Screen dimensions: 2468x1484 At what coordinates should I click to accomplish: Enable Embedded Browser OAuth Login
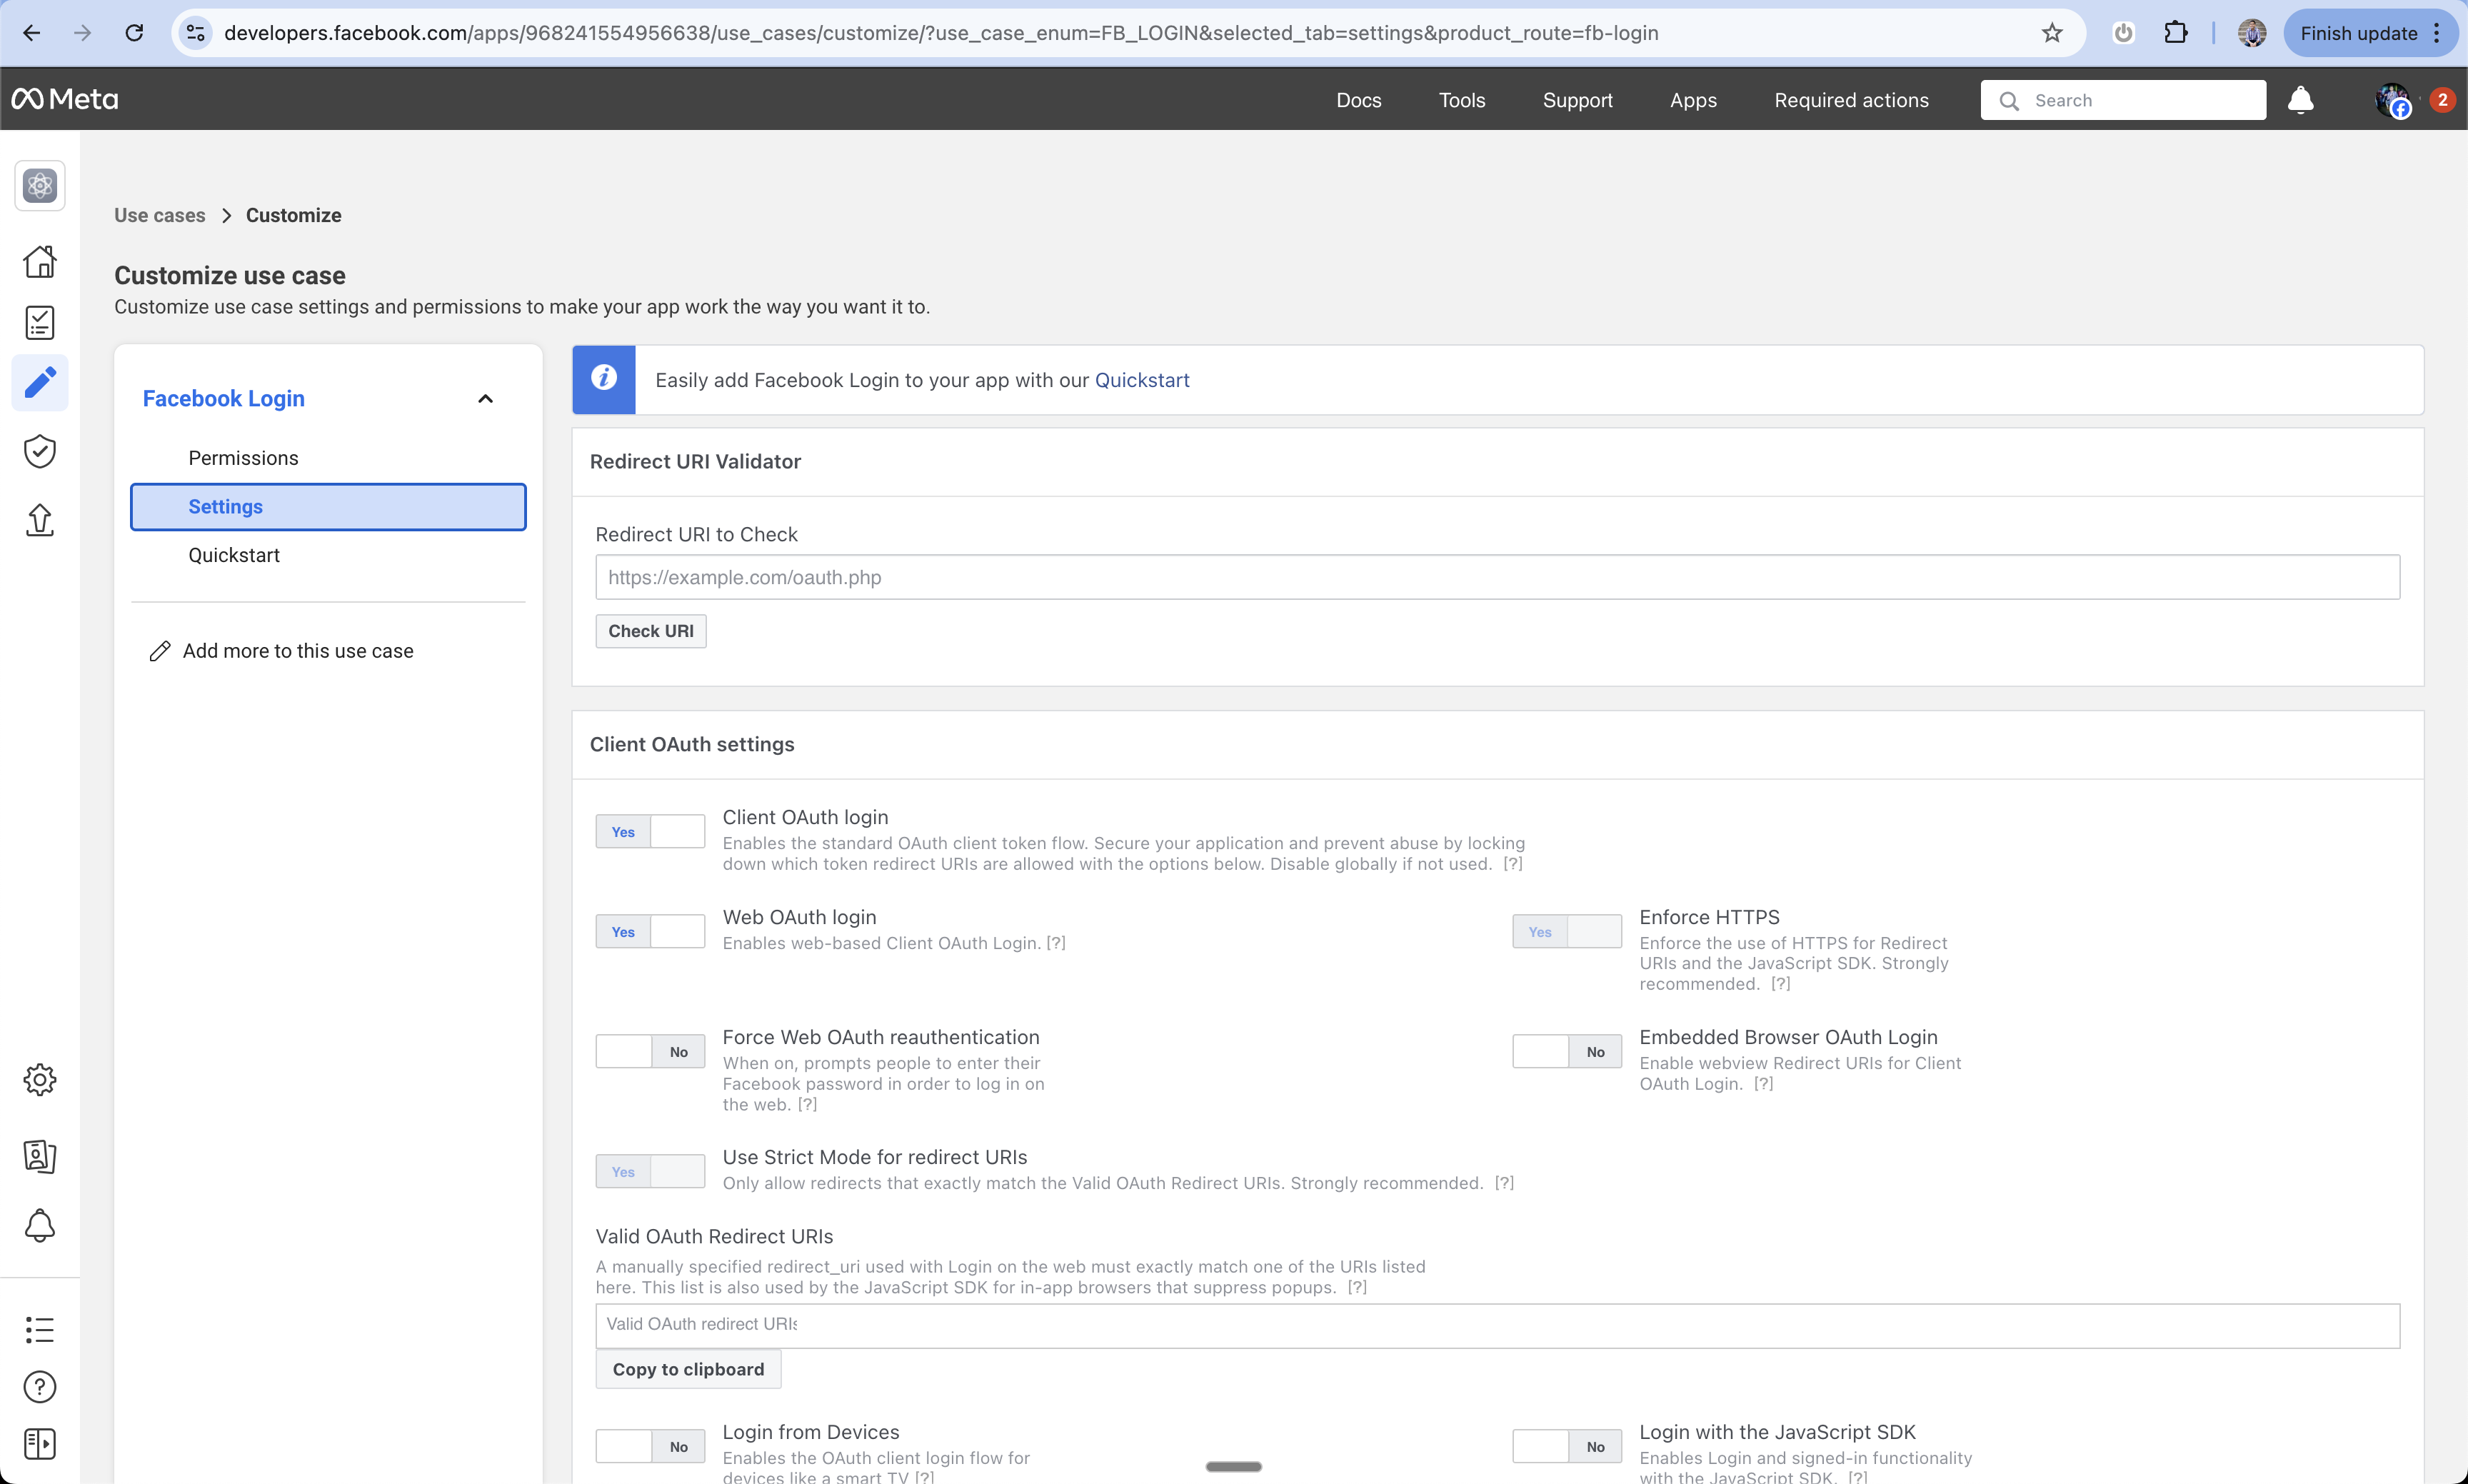point(1566,1051)
